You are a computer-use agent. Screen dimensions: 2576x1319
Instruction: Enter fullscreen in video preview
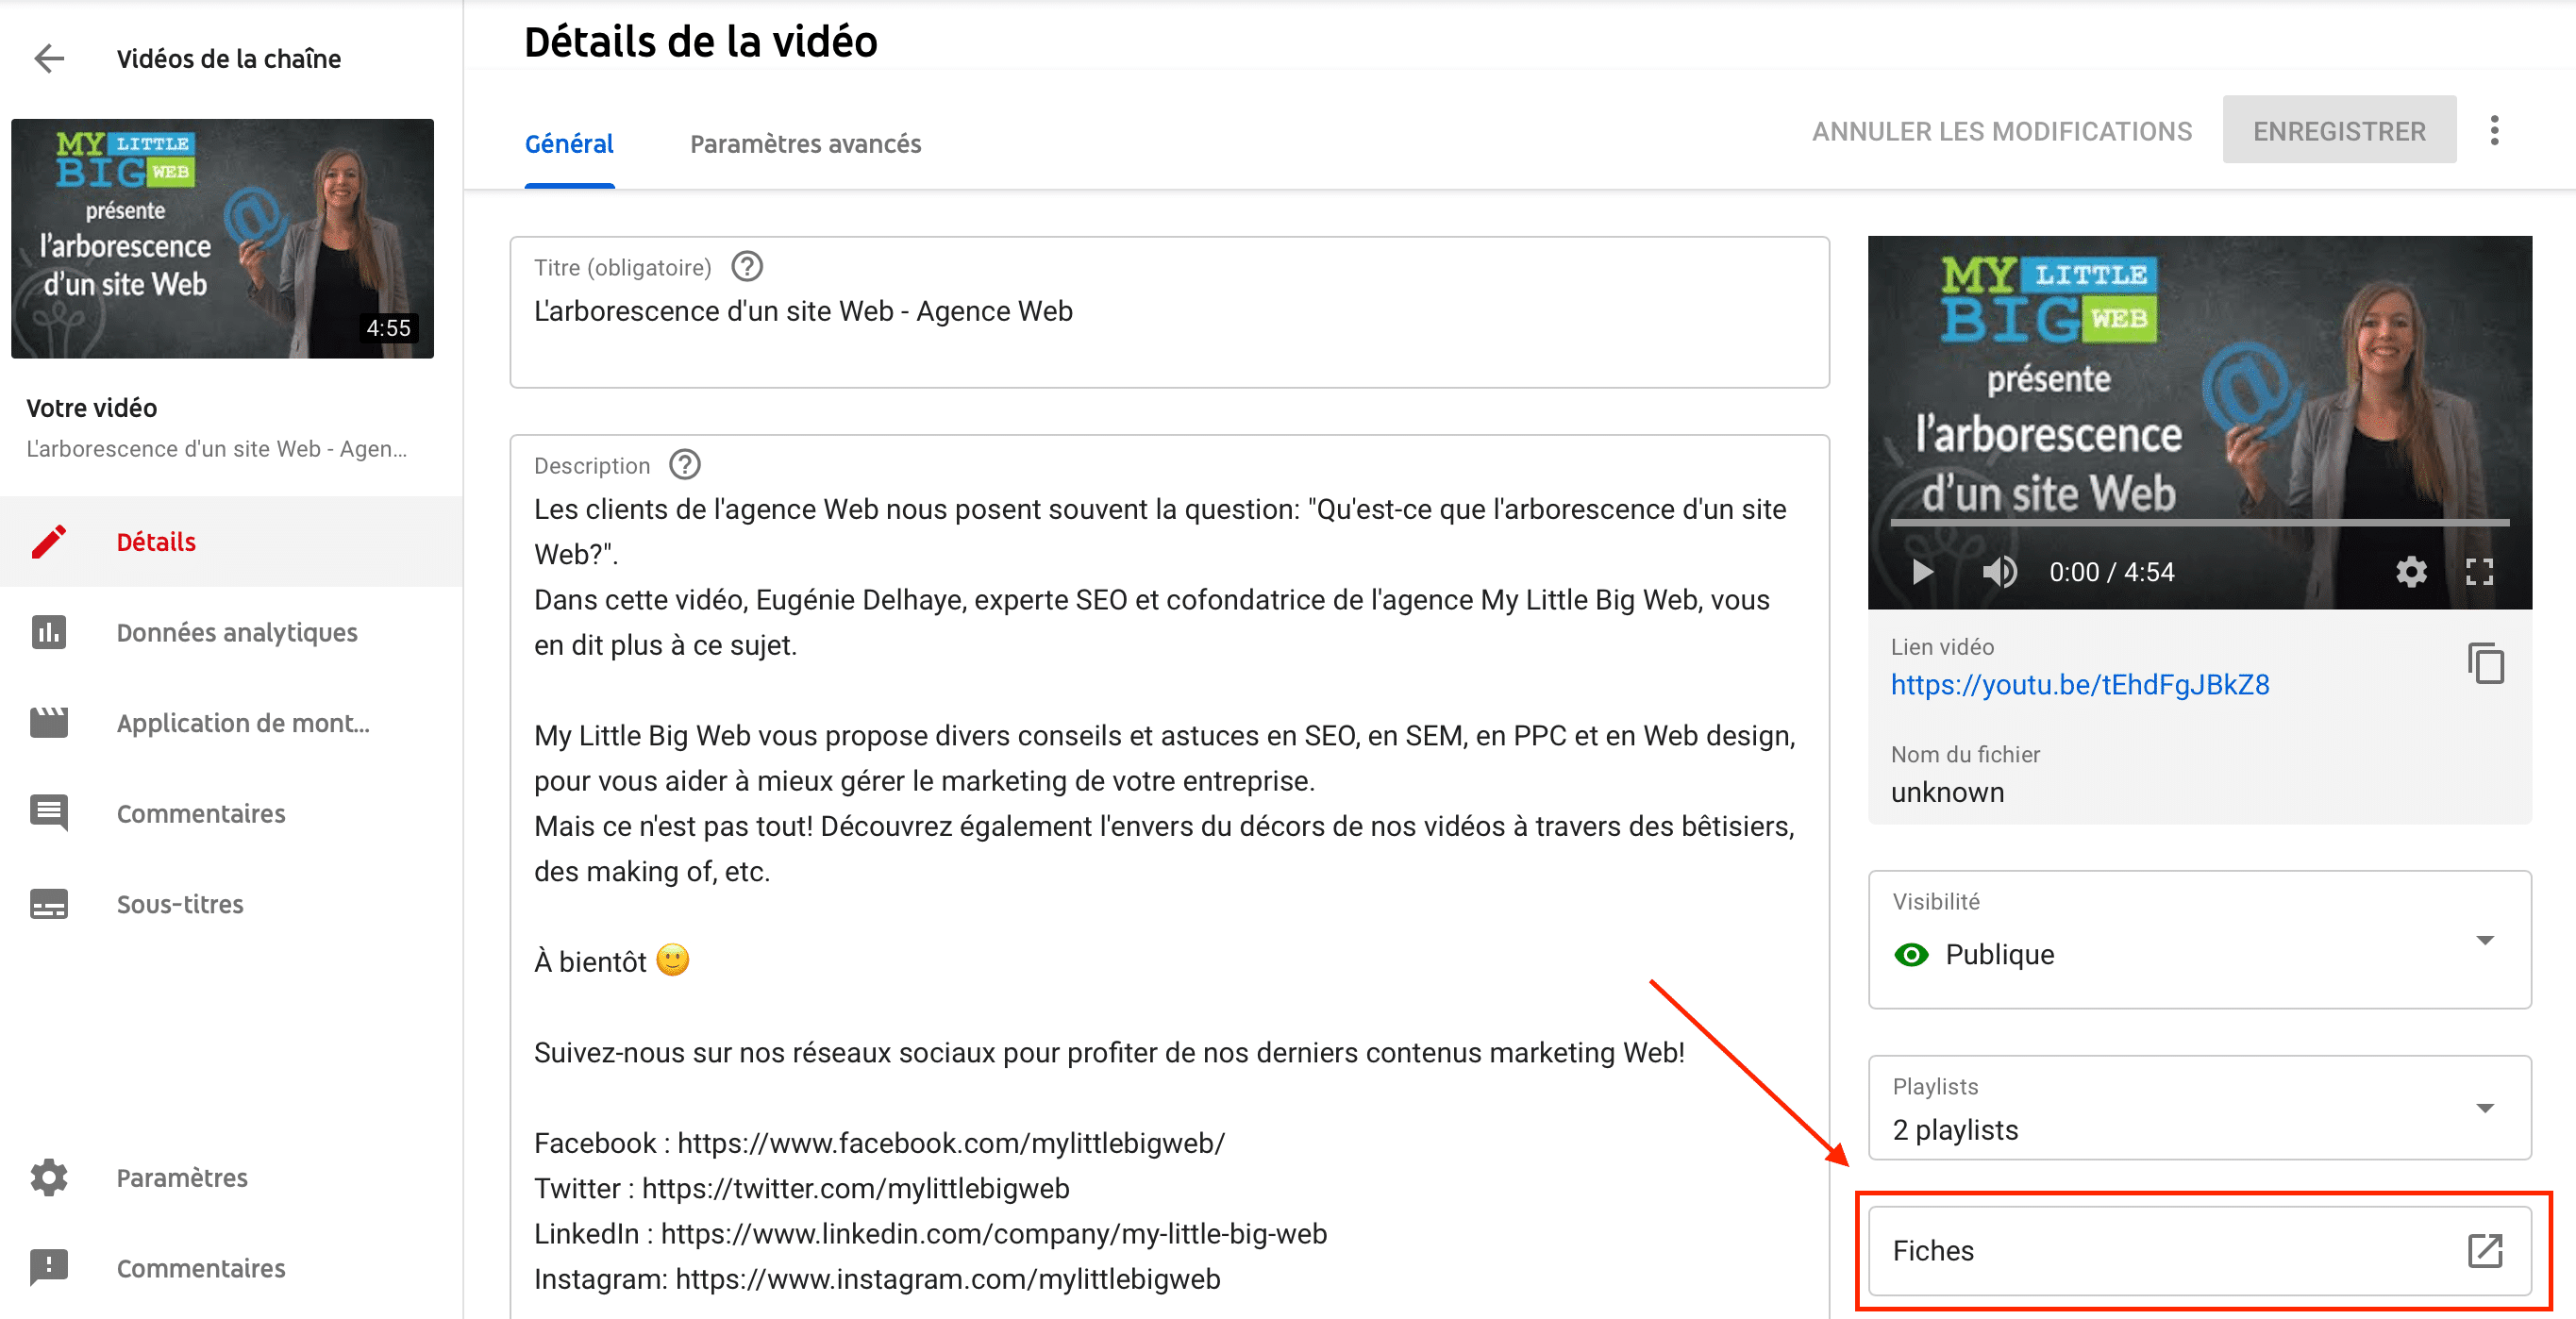coord(2479,572)
